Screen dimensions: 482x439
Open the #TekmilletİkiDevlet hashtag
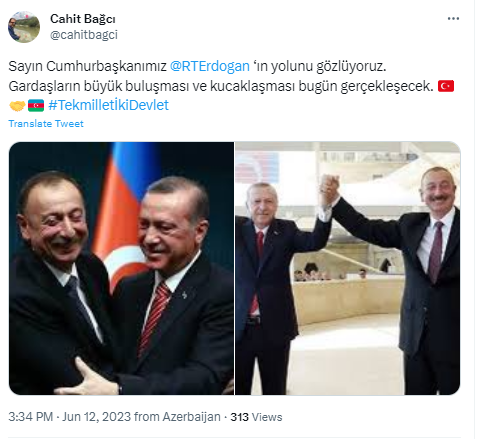point(109,105)
